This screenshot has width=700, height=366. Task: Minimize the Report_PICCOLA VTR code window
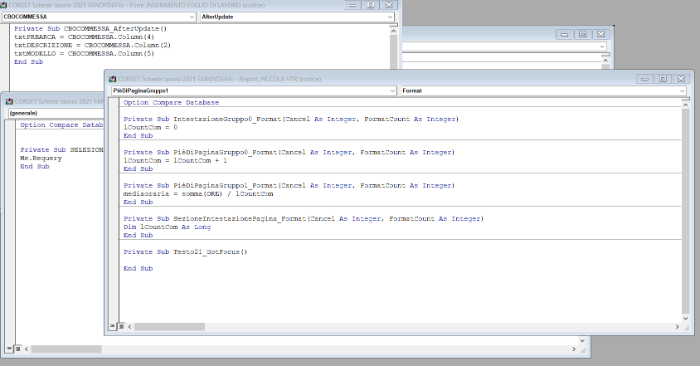pyautogui.click(x=645, y=79)
